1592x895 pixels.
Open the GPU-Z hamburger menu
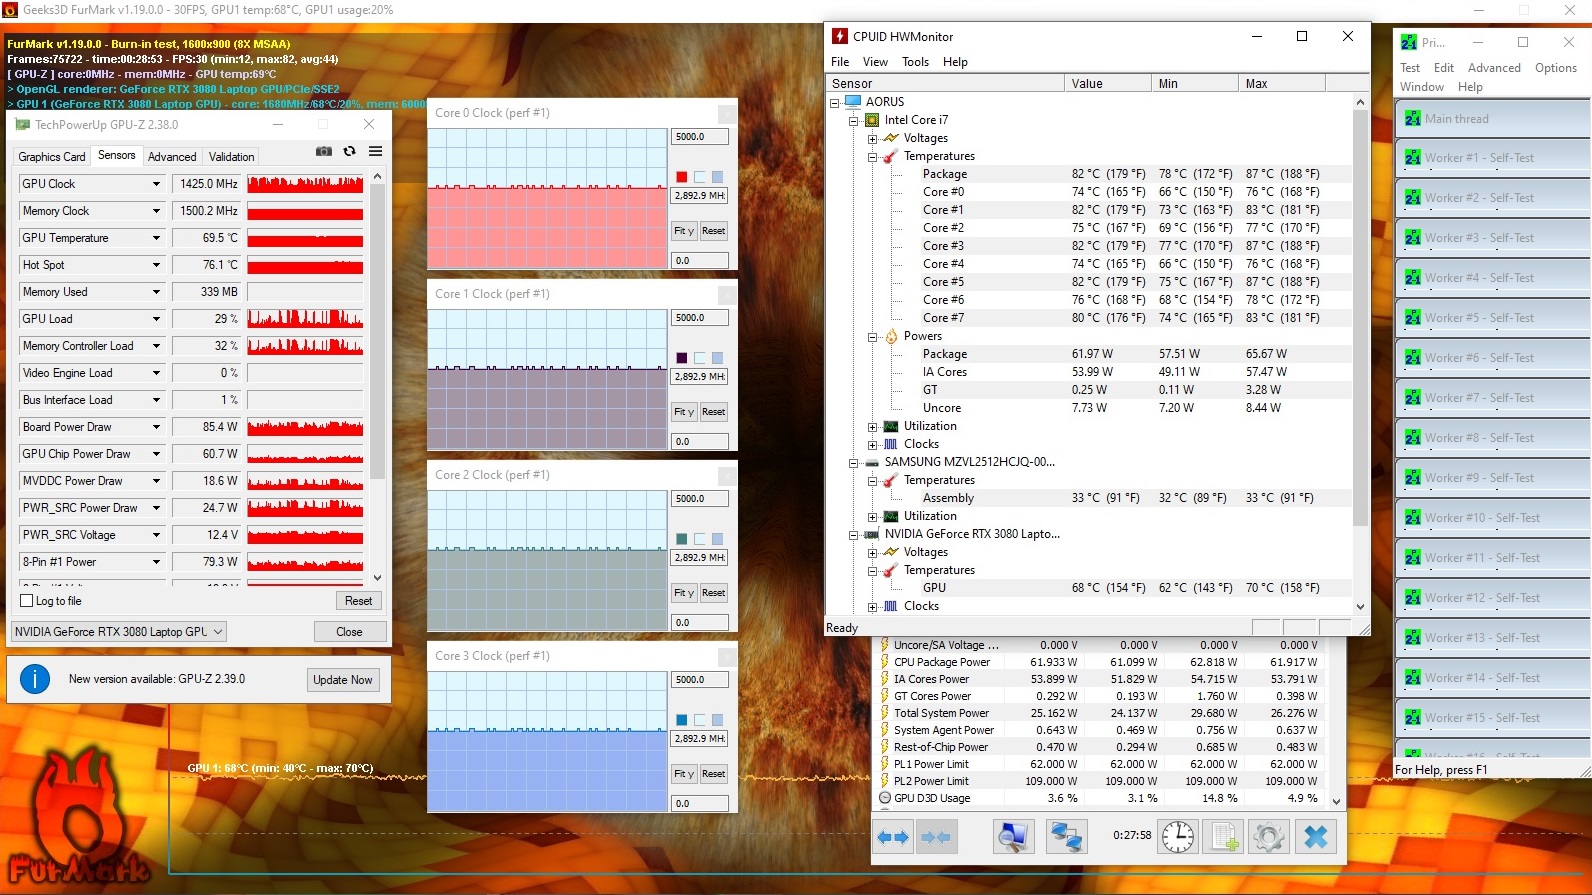pyautogui.click(x=376, y=152)
